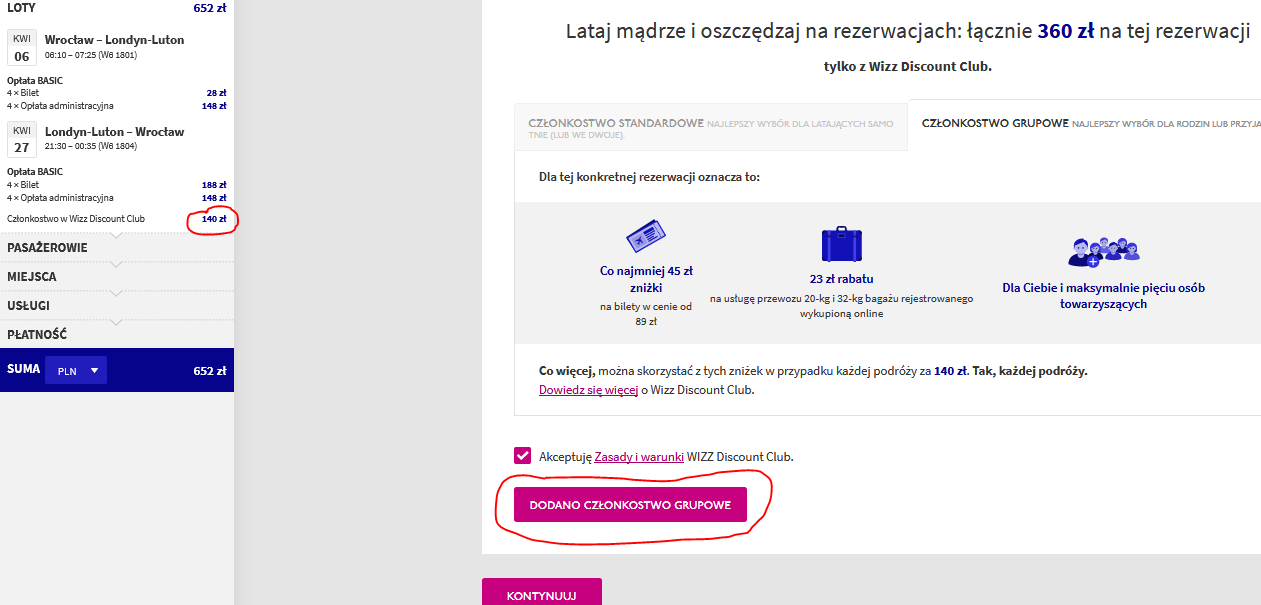1261x605 pixels.
Task: Click the Dla Ciebie i maksymalnie pięciu osób text
Action: coord(1103,296)
